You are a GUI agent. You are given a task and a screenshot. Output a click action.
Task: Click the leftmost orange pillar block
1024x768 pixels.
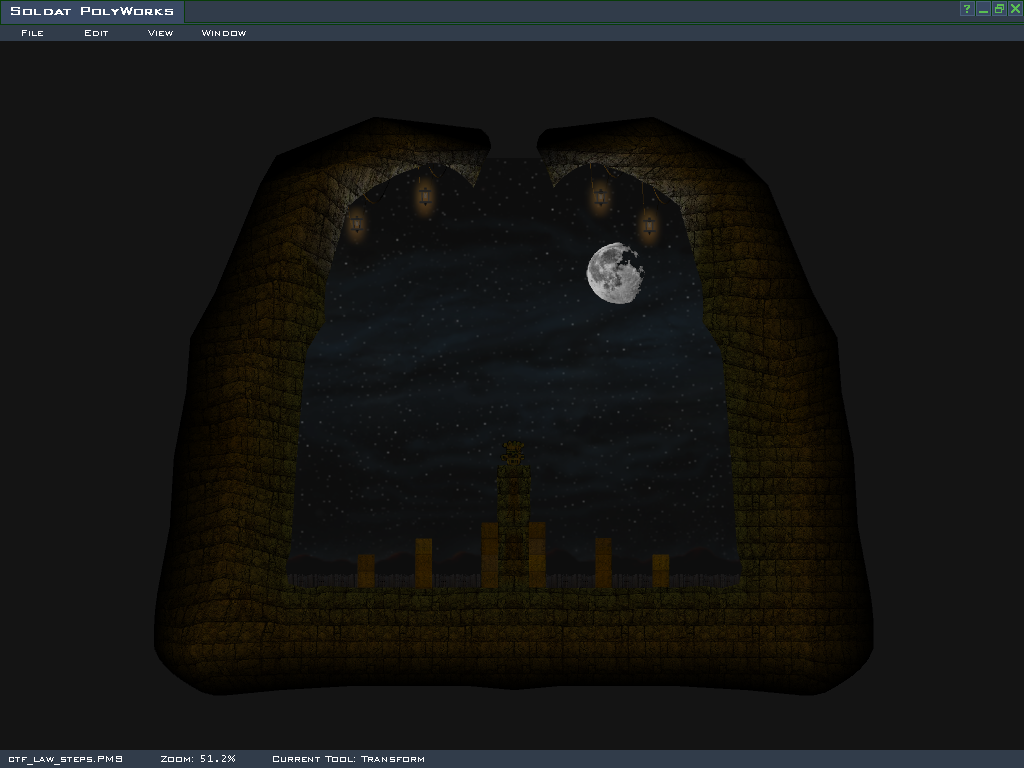(x=366, y=570)
